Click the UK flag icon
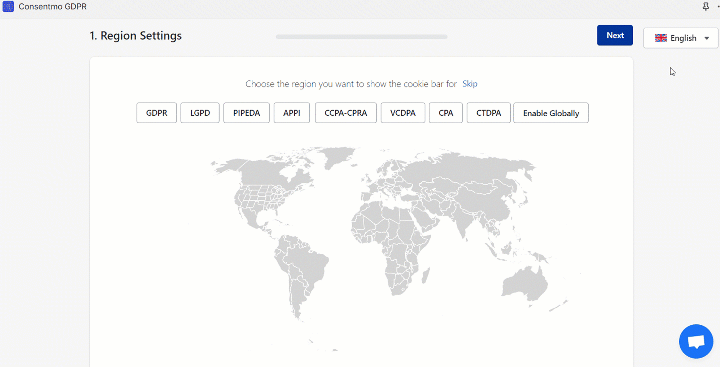 click(x=661, y=38)
